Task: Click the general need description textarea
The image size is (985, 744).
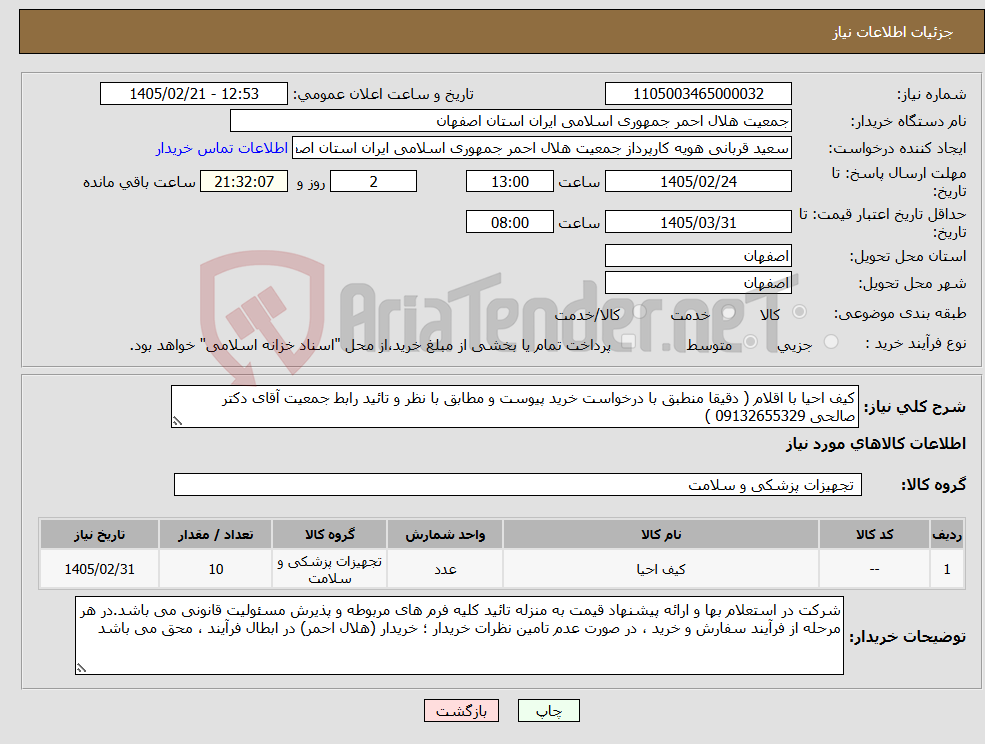Action: [x=514, y=407]
